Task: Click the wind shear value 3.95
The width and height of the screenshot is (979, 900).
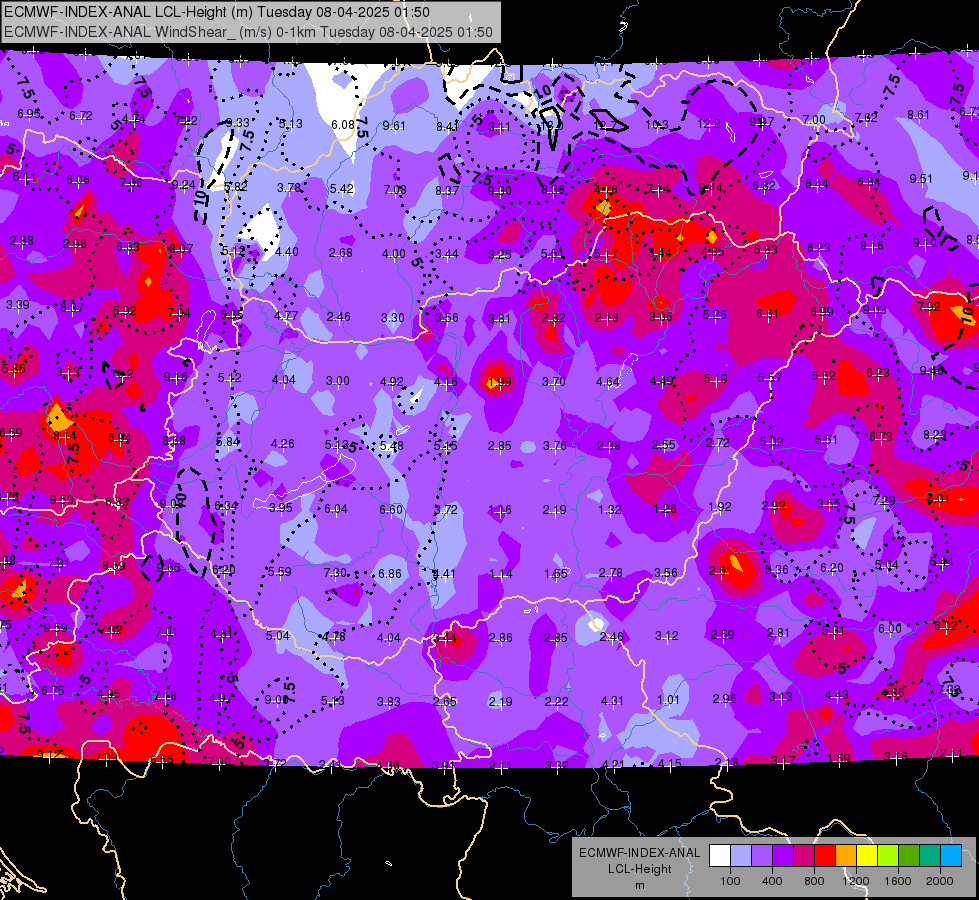Action: 280,508
